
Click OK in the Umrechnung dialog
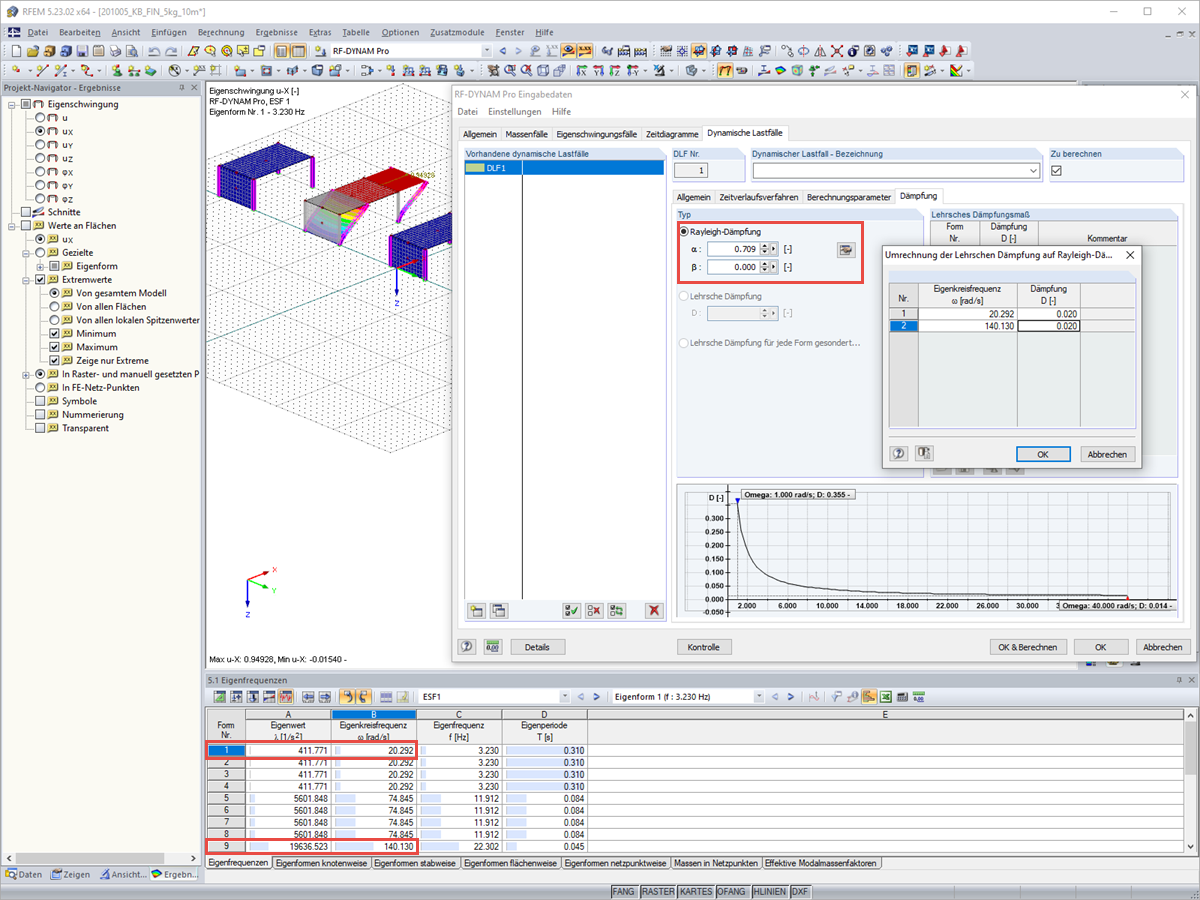click(x=1043, y=454)
